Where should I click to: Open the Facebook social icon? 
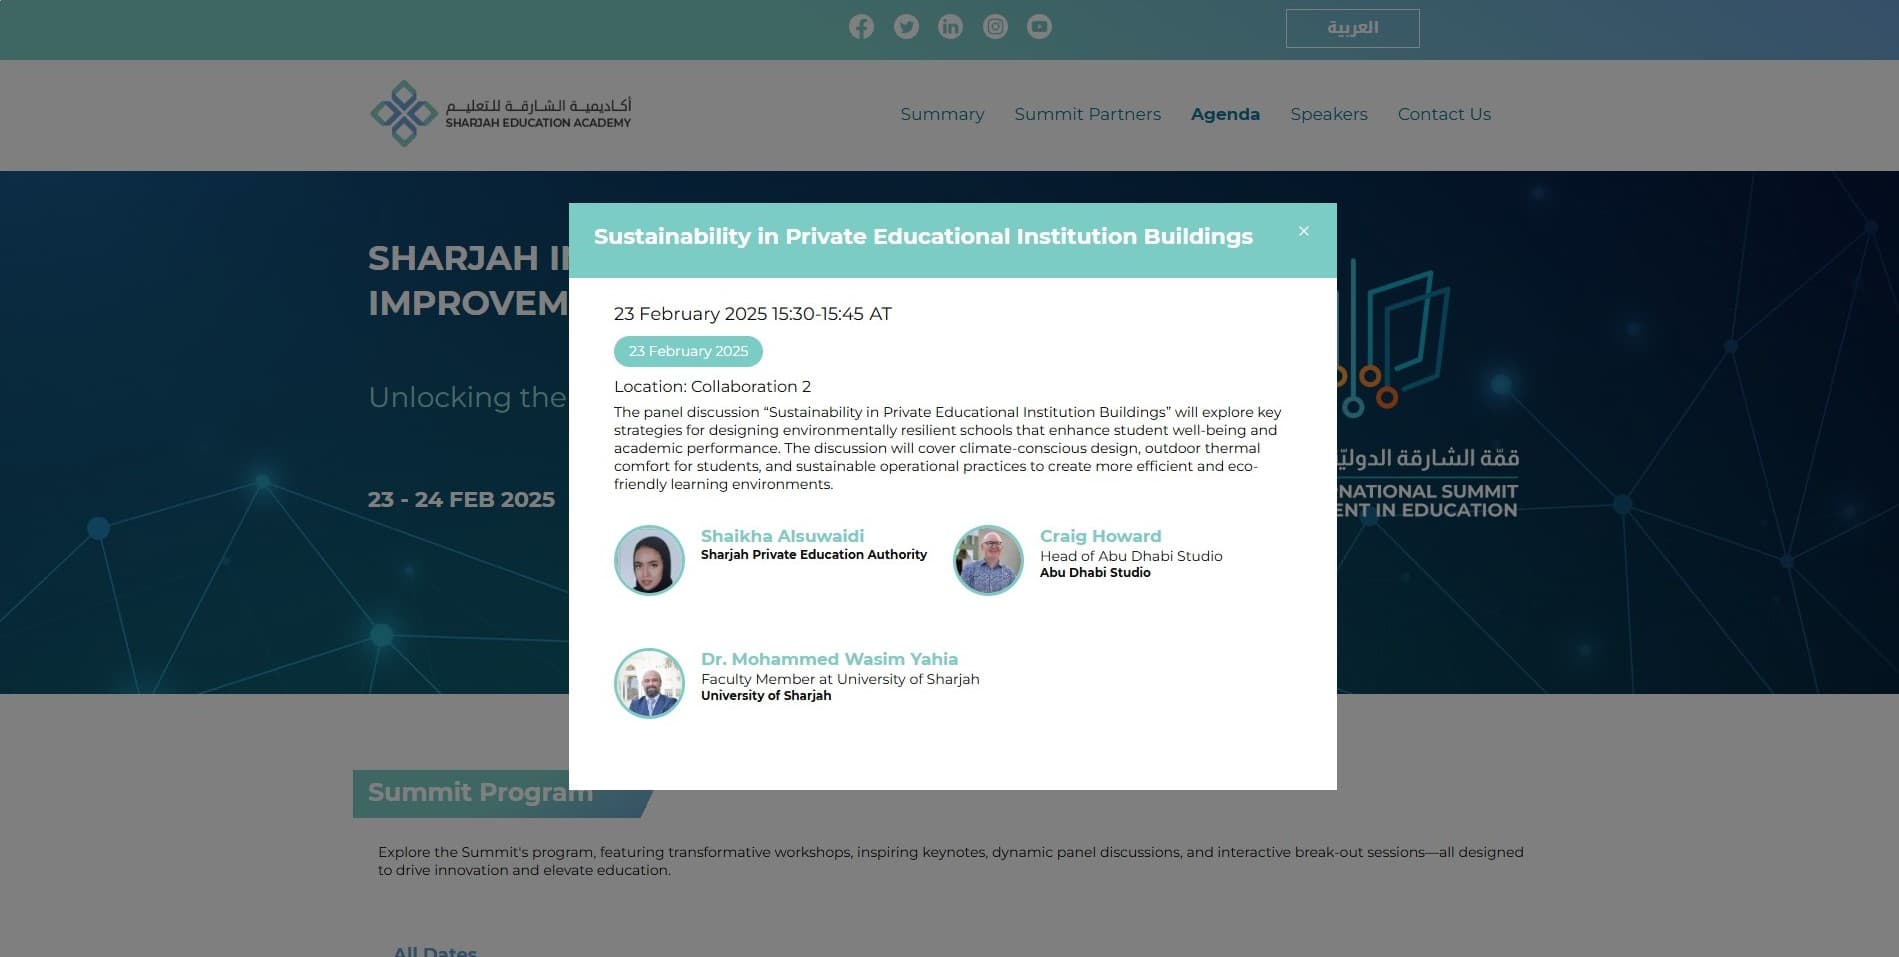click(x=861, y=27)
